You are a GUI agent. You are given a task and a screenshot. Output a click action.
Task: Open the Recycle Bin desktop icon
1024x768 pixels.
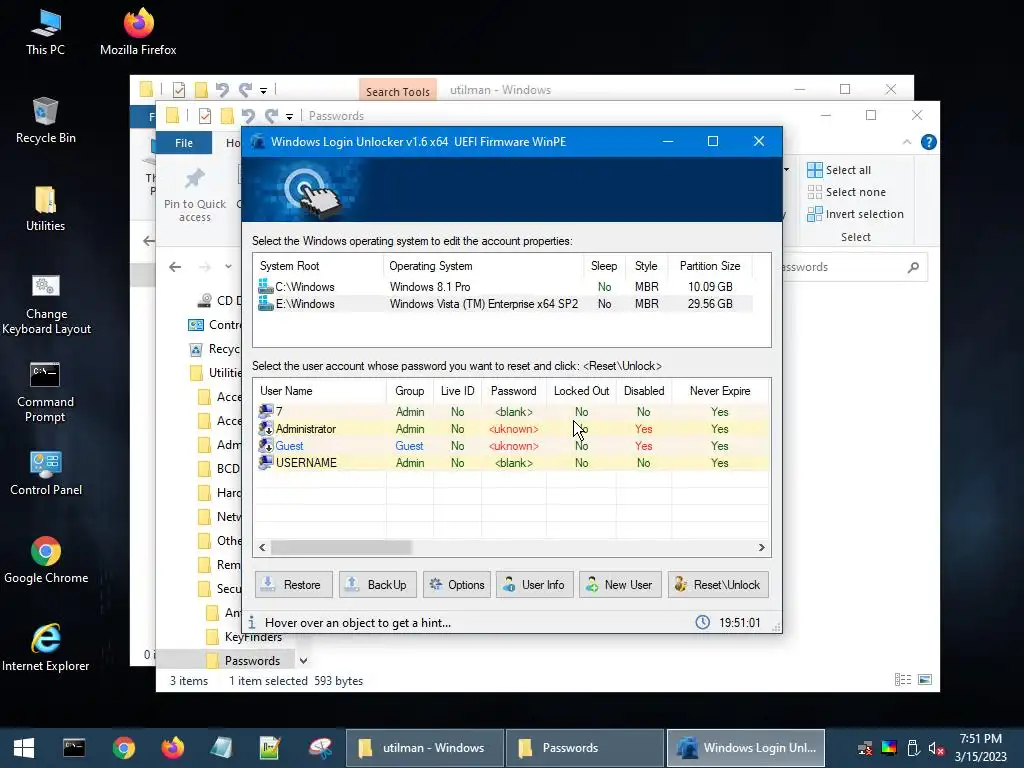[x=45, y=120]
